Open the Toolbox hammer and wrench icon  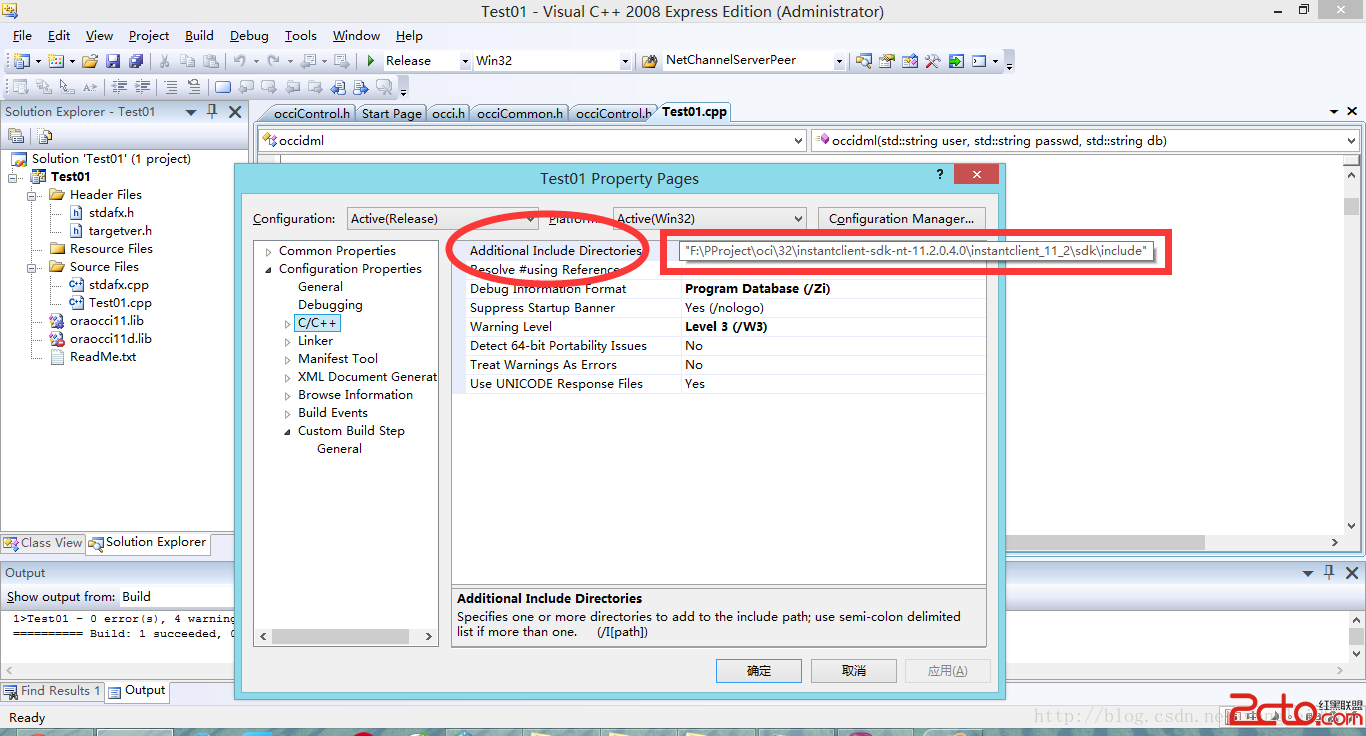[x=933, y=61]
